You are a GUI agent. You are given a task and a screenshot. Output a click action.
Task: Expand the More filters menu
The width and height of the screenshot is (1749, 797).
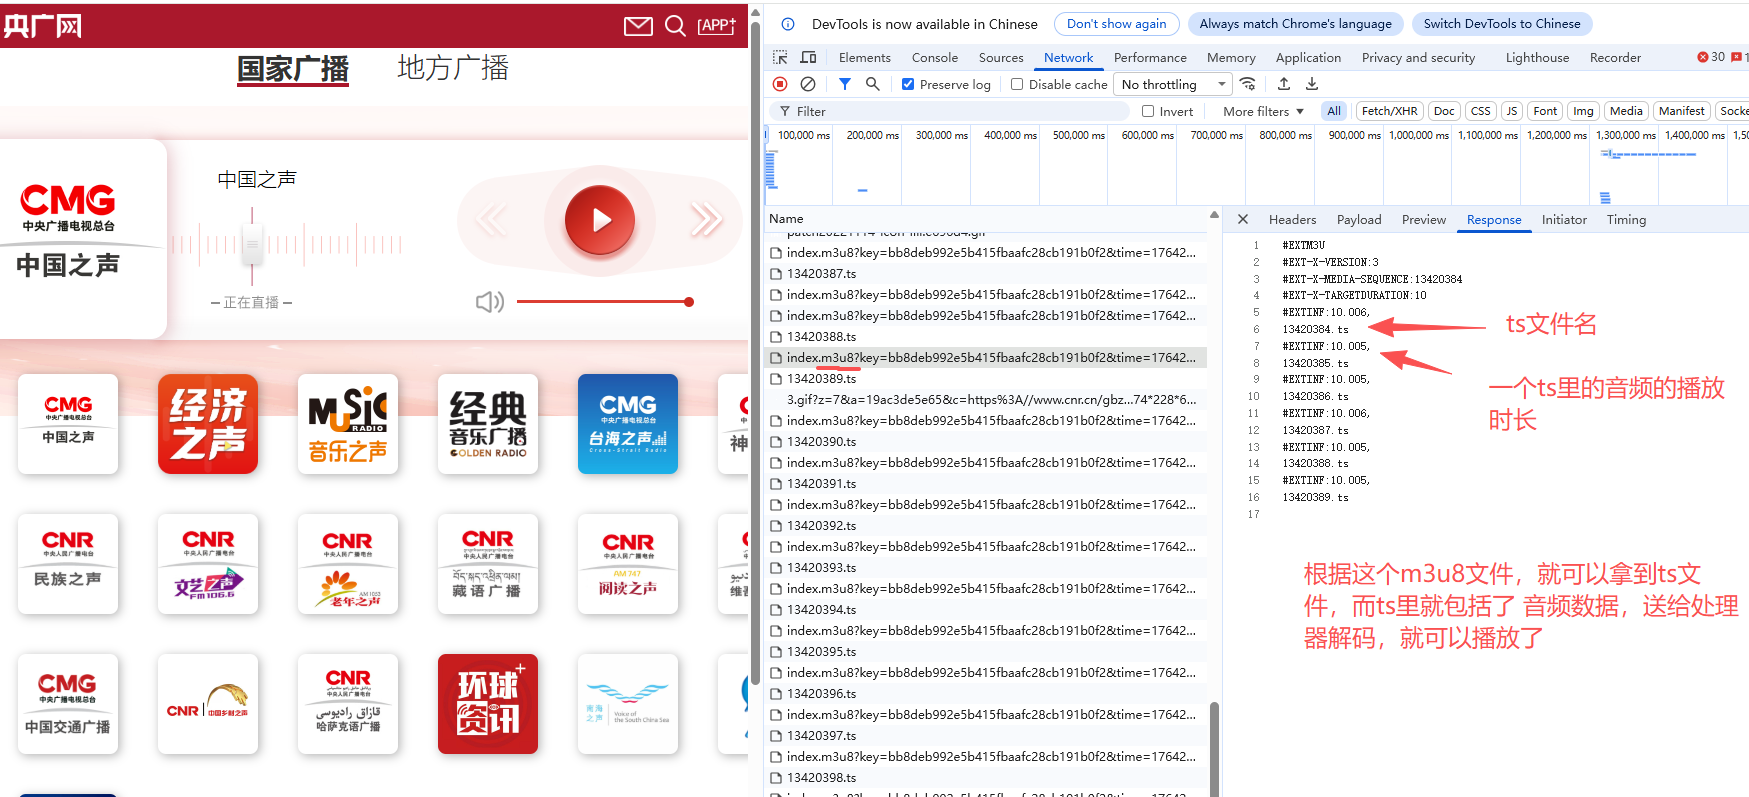[x=1263, y=112]
